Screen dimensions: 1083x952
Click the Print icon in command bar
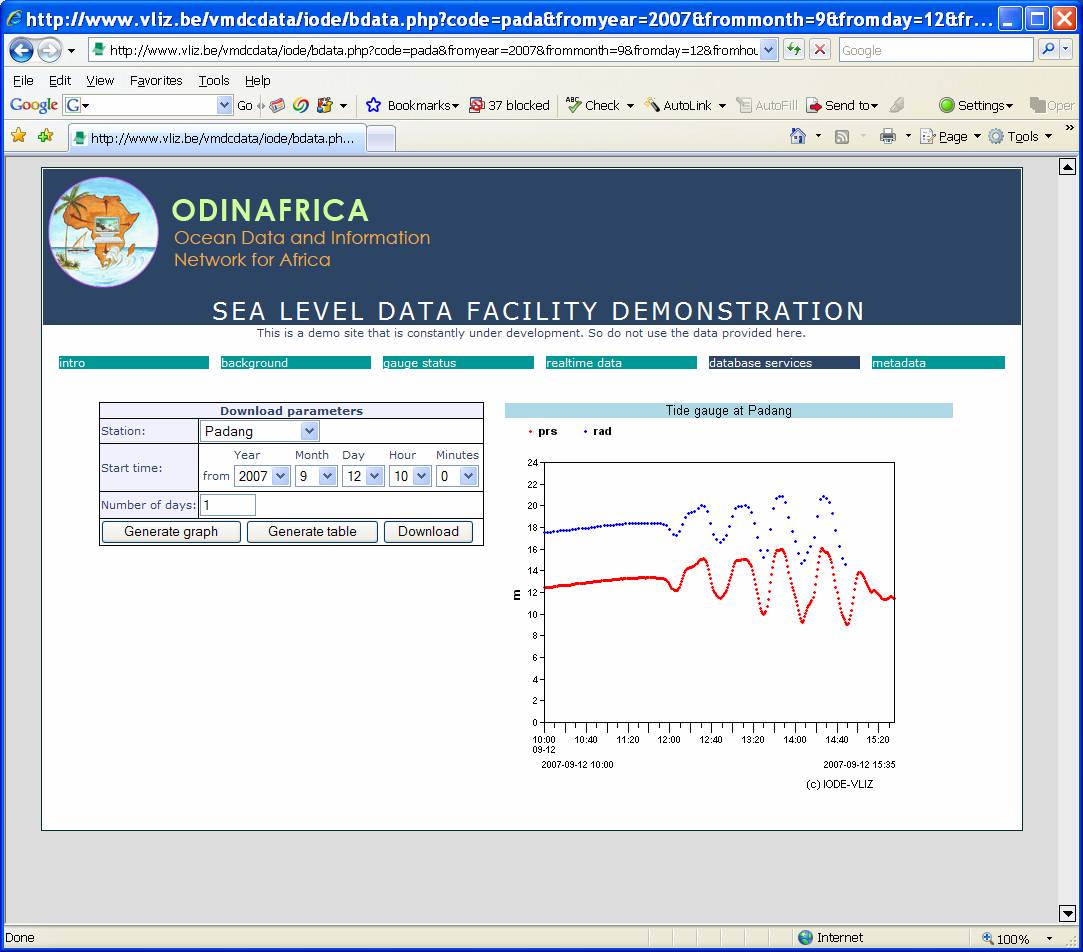(887, 137)
